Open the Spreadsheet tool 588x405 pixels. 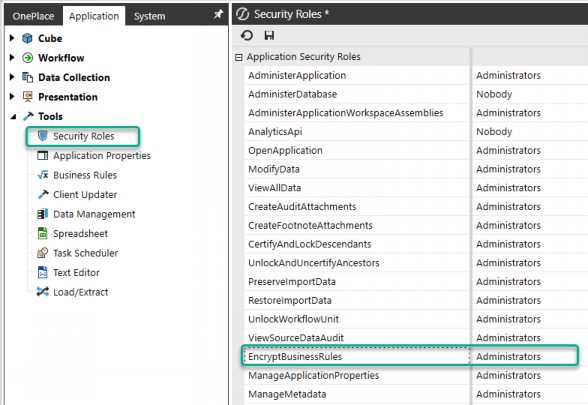point(73,234)
